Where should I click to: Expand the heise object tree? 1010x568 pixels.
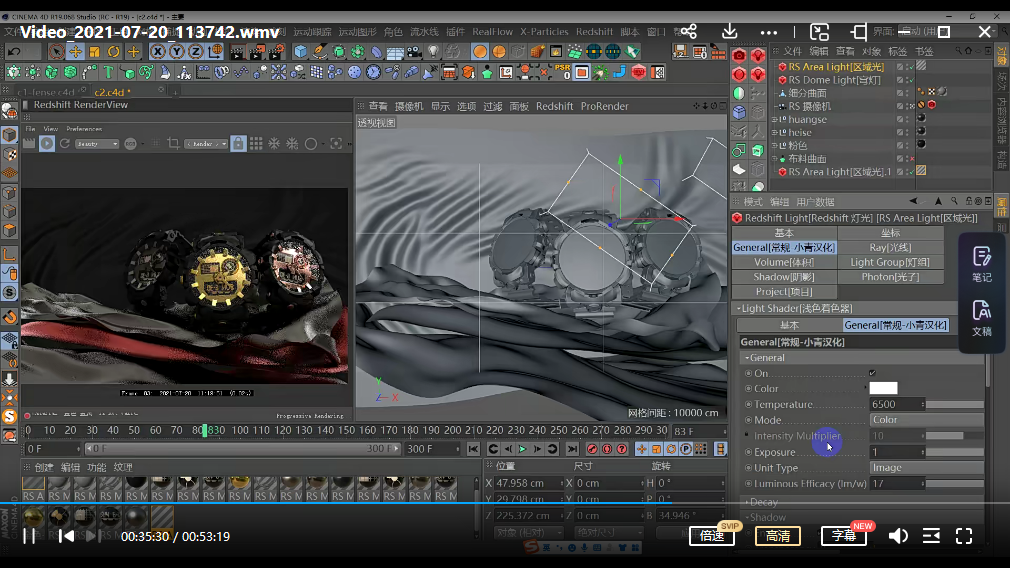click(x=774, y=132)
